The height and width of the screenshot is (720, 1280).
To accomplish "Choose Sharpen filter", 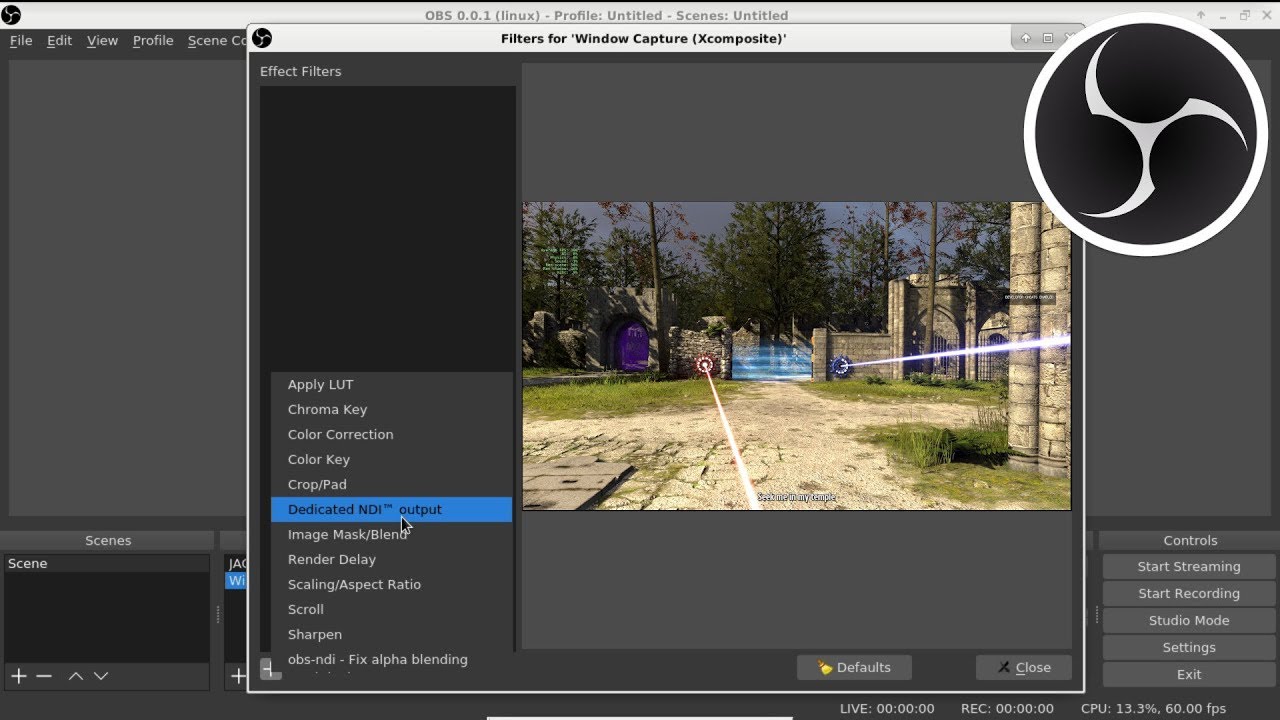I will pos(391,634).
